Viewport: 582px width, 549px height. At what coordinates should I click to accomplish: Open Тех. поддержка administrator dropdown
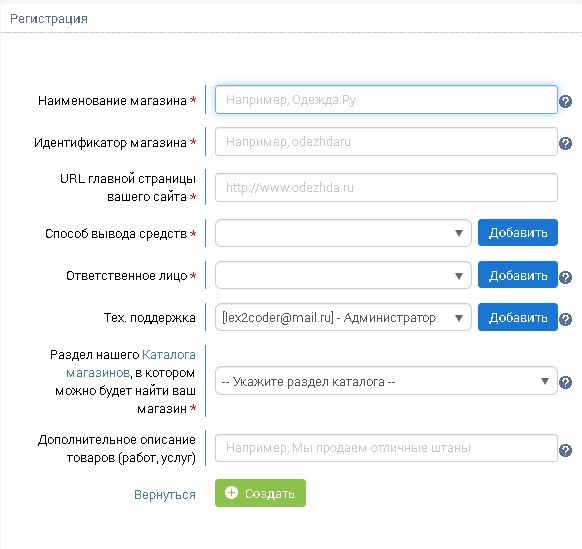click(343, 317)
